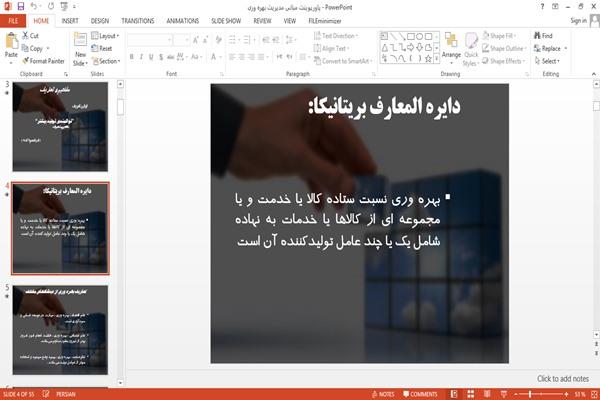Click the slide title text box
The width and height of the screenshot is (600, 400).
(384, 106)
